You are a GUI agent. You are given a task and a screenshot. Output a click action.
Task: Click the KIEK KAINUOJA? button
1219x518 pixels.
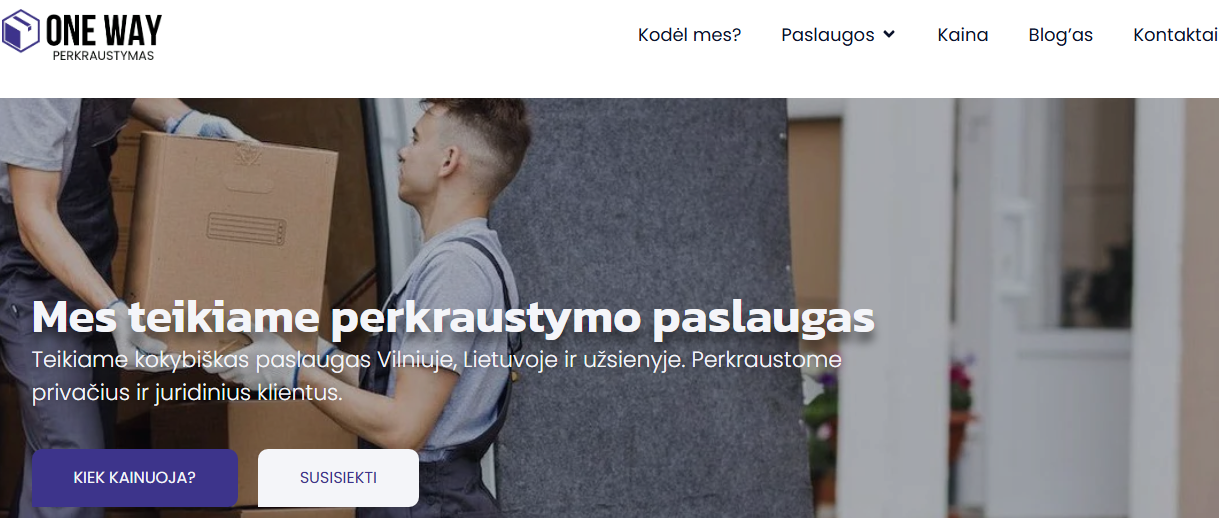[135, 478]
